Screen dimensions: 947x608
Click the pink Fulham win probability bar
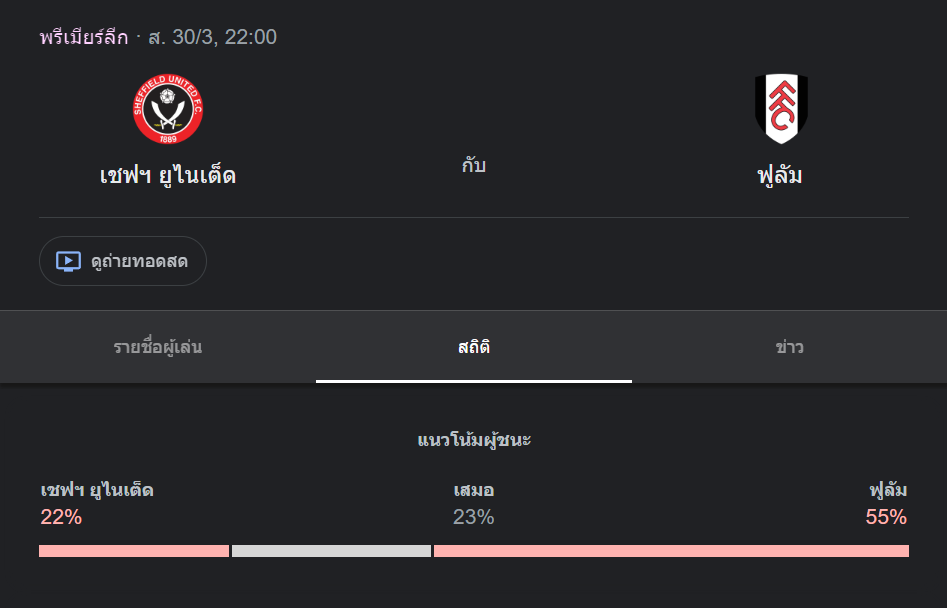671,551
